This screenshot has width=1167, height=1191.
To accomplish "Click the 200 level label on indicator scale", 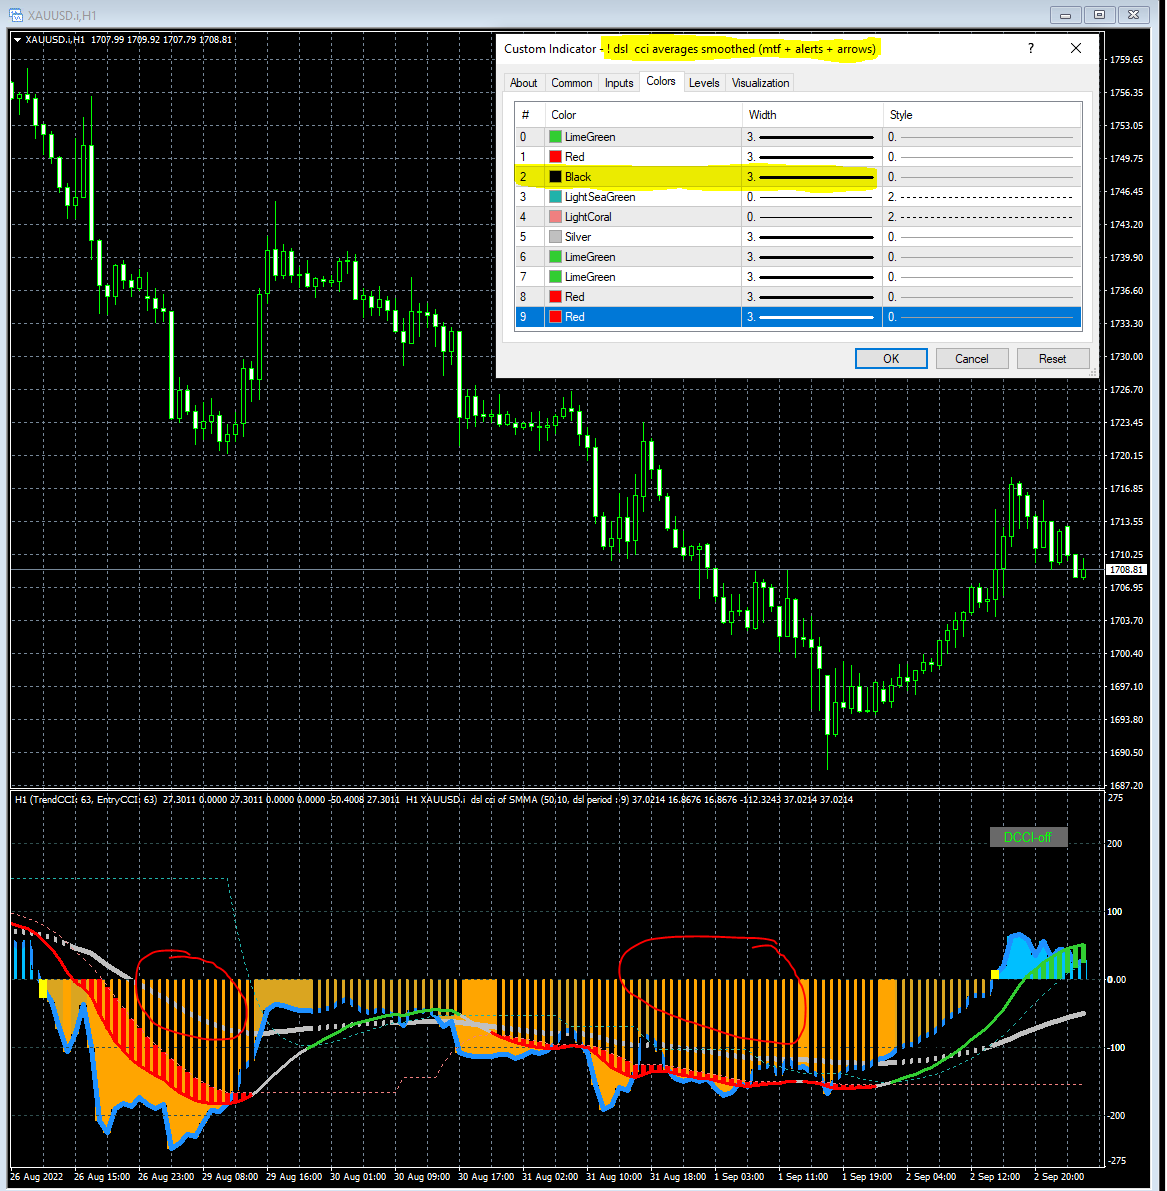I will pyautogui.click(x=1115, y=843).
